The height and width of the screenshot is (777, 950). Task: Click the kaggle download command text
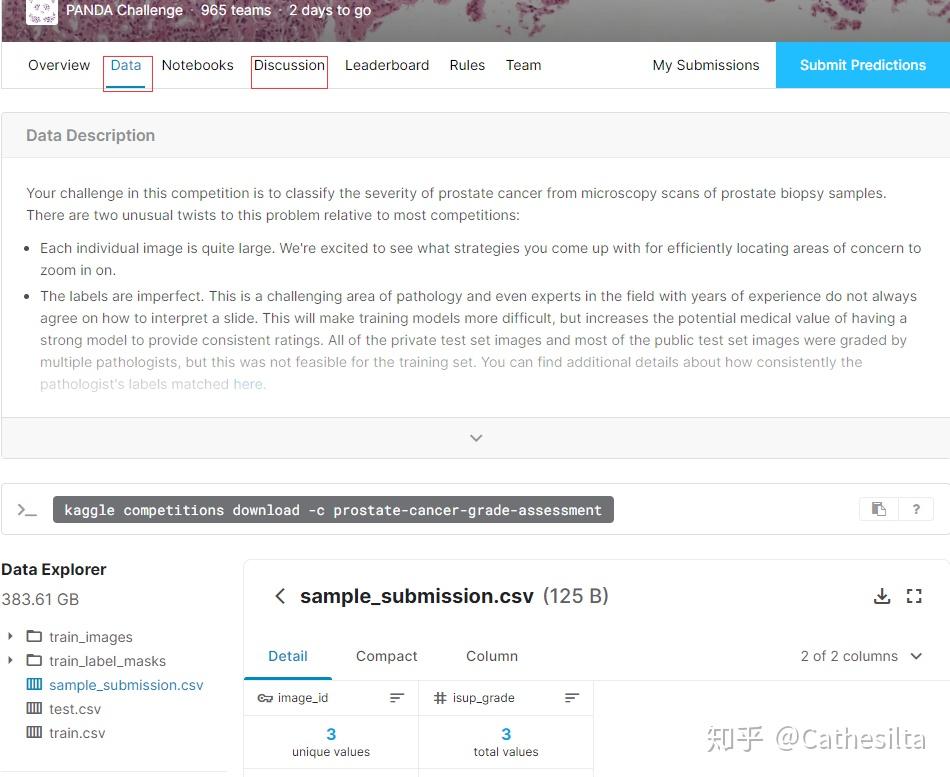333,510
